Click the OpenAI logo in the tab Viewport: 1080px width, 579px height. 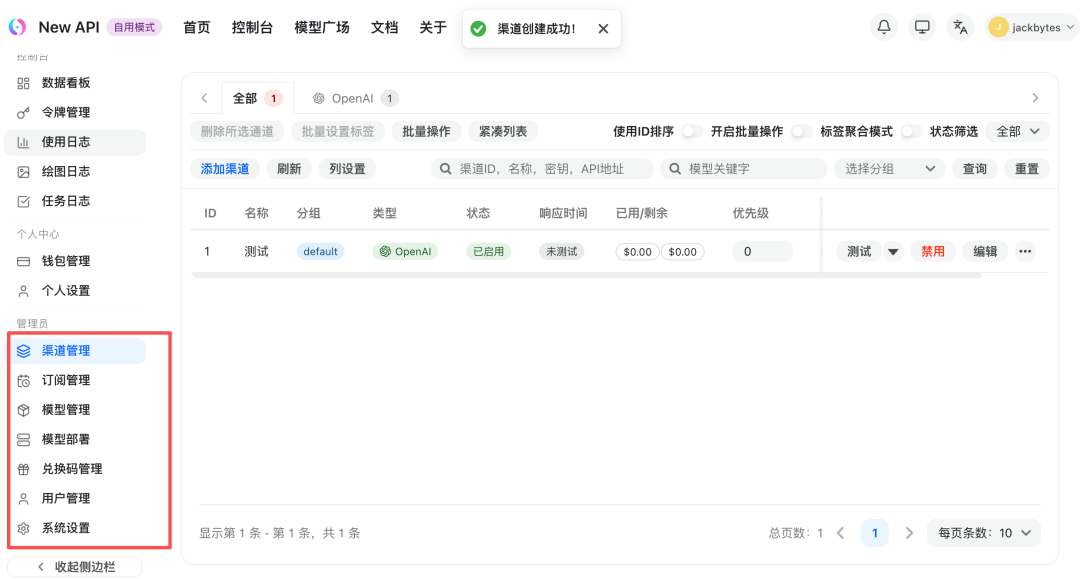tap(319, 98)
